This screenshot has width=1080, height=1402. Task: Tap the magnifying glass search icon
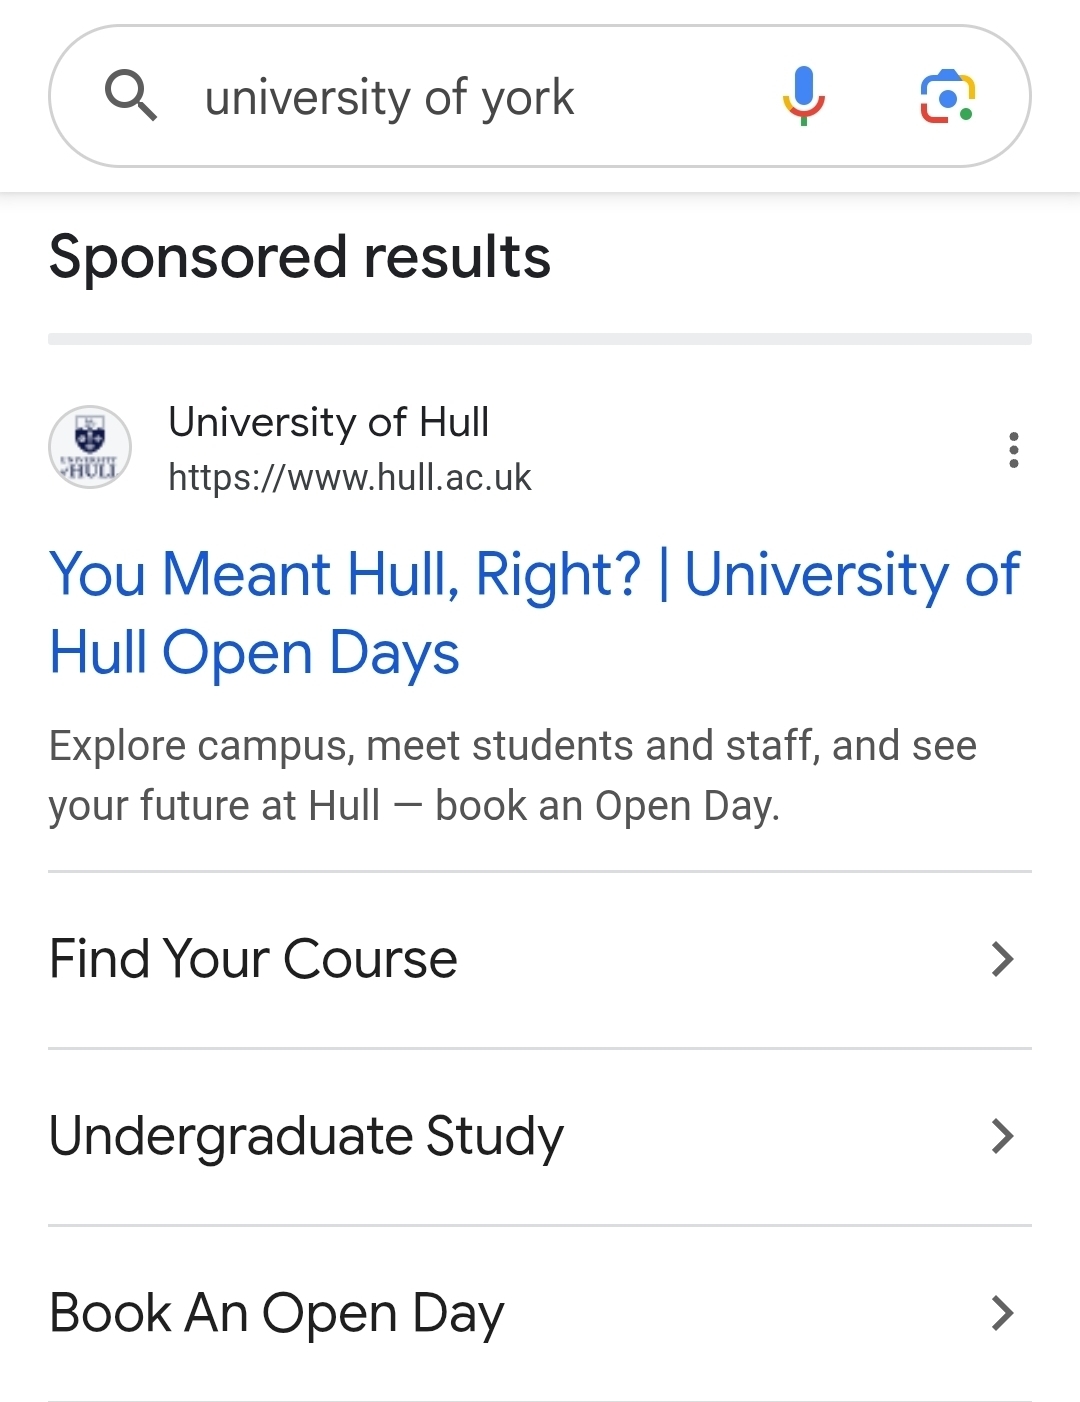pos(131,96)
